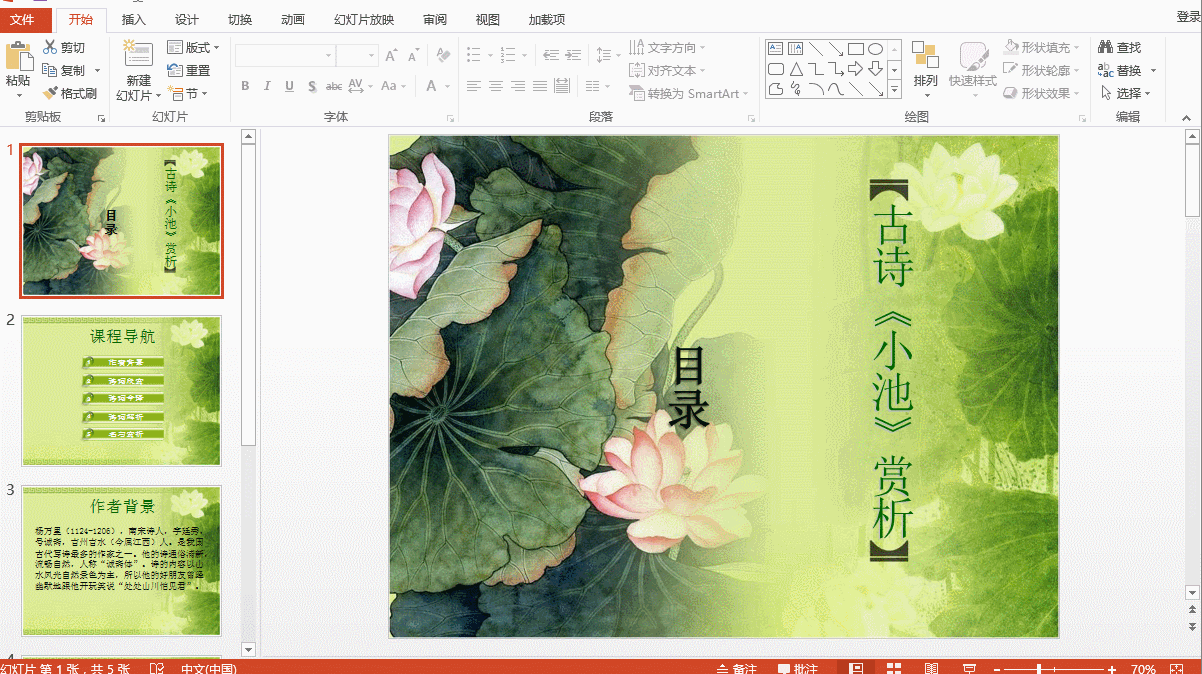Switch to slide sorter view in status bar
This screenshot has width=1202, height=674.
coord(894,668)
